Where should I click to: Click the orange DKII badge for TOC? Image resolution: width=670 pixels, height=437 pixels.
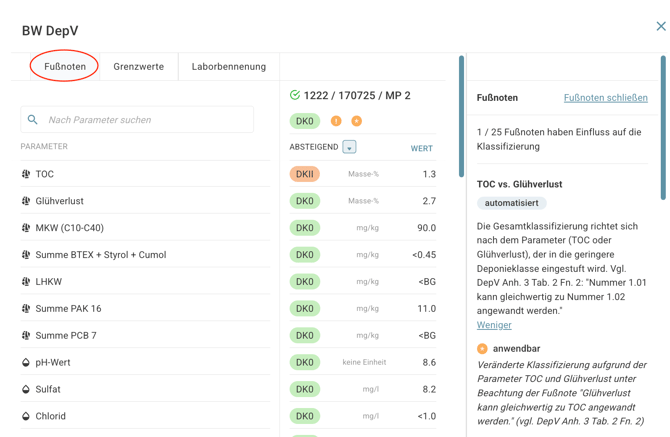[304, 174]
